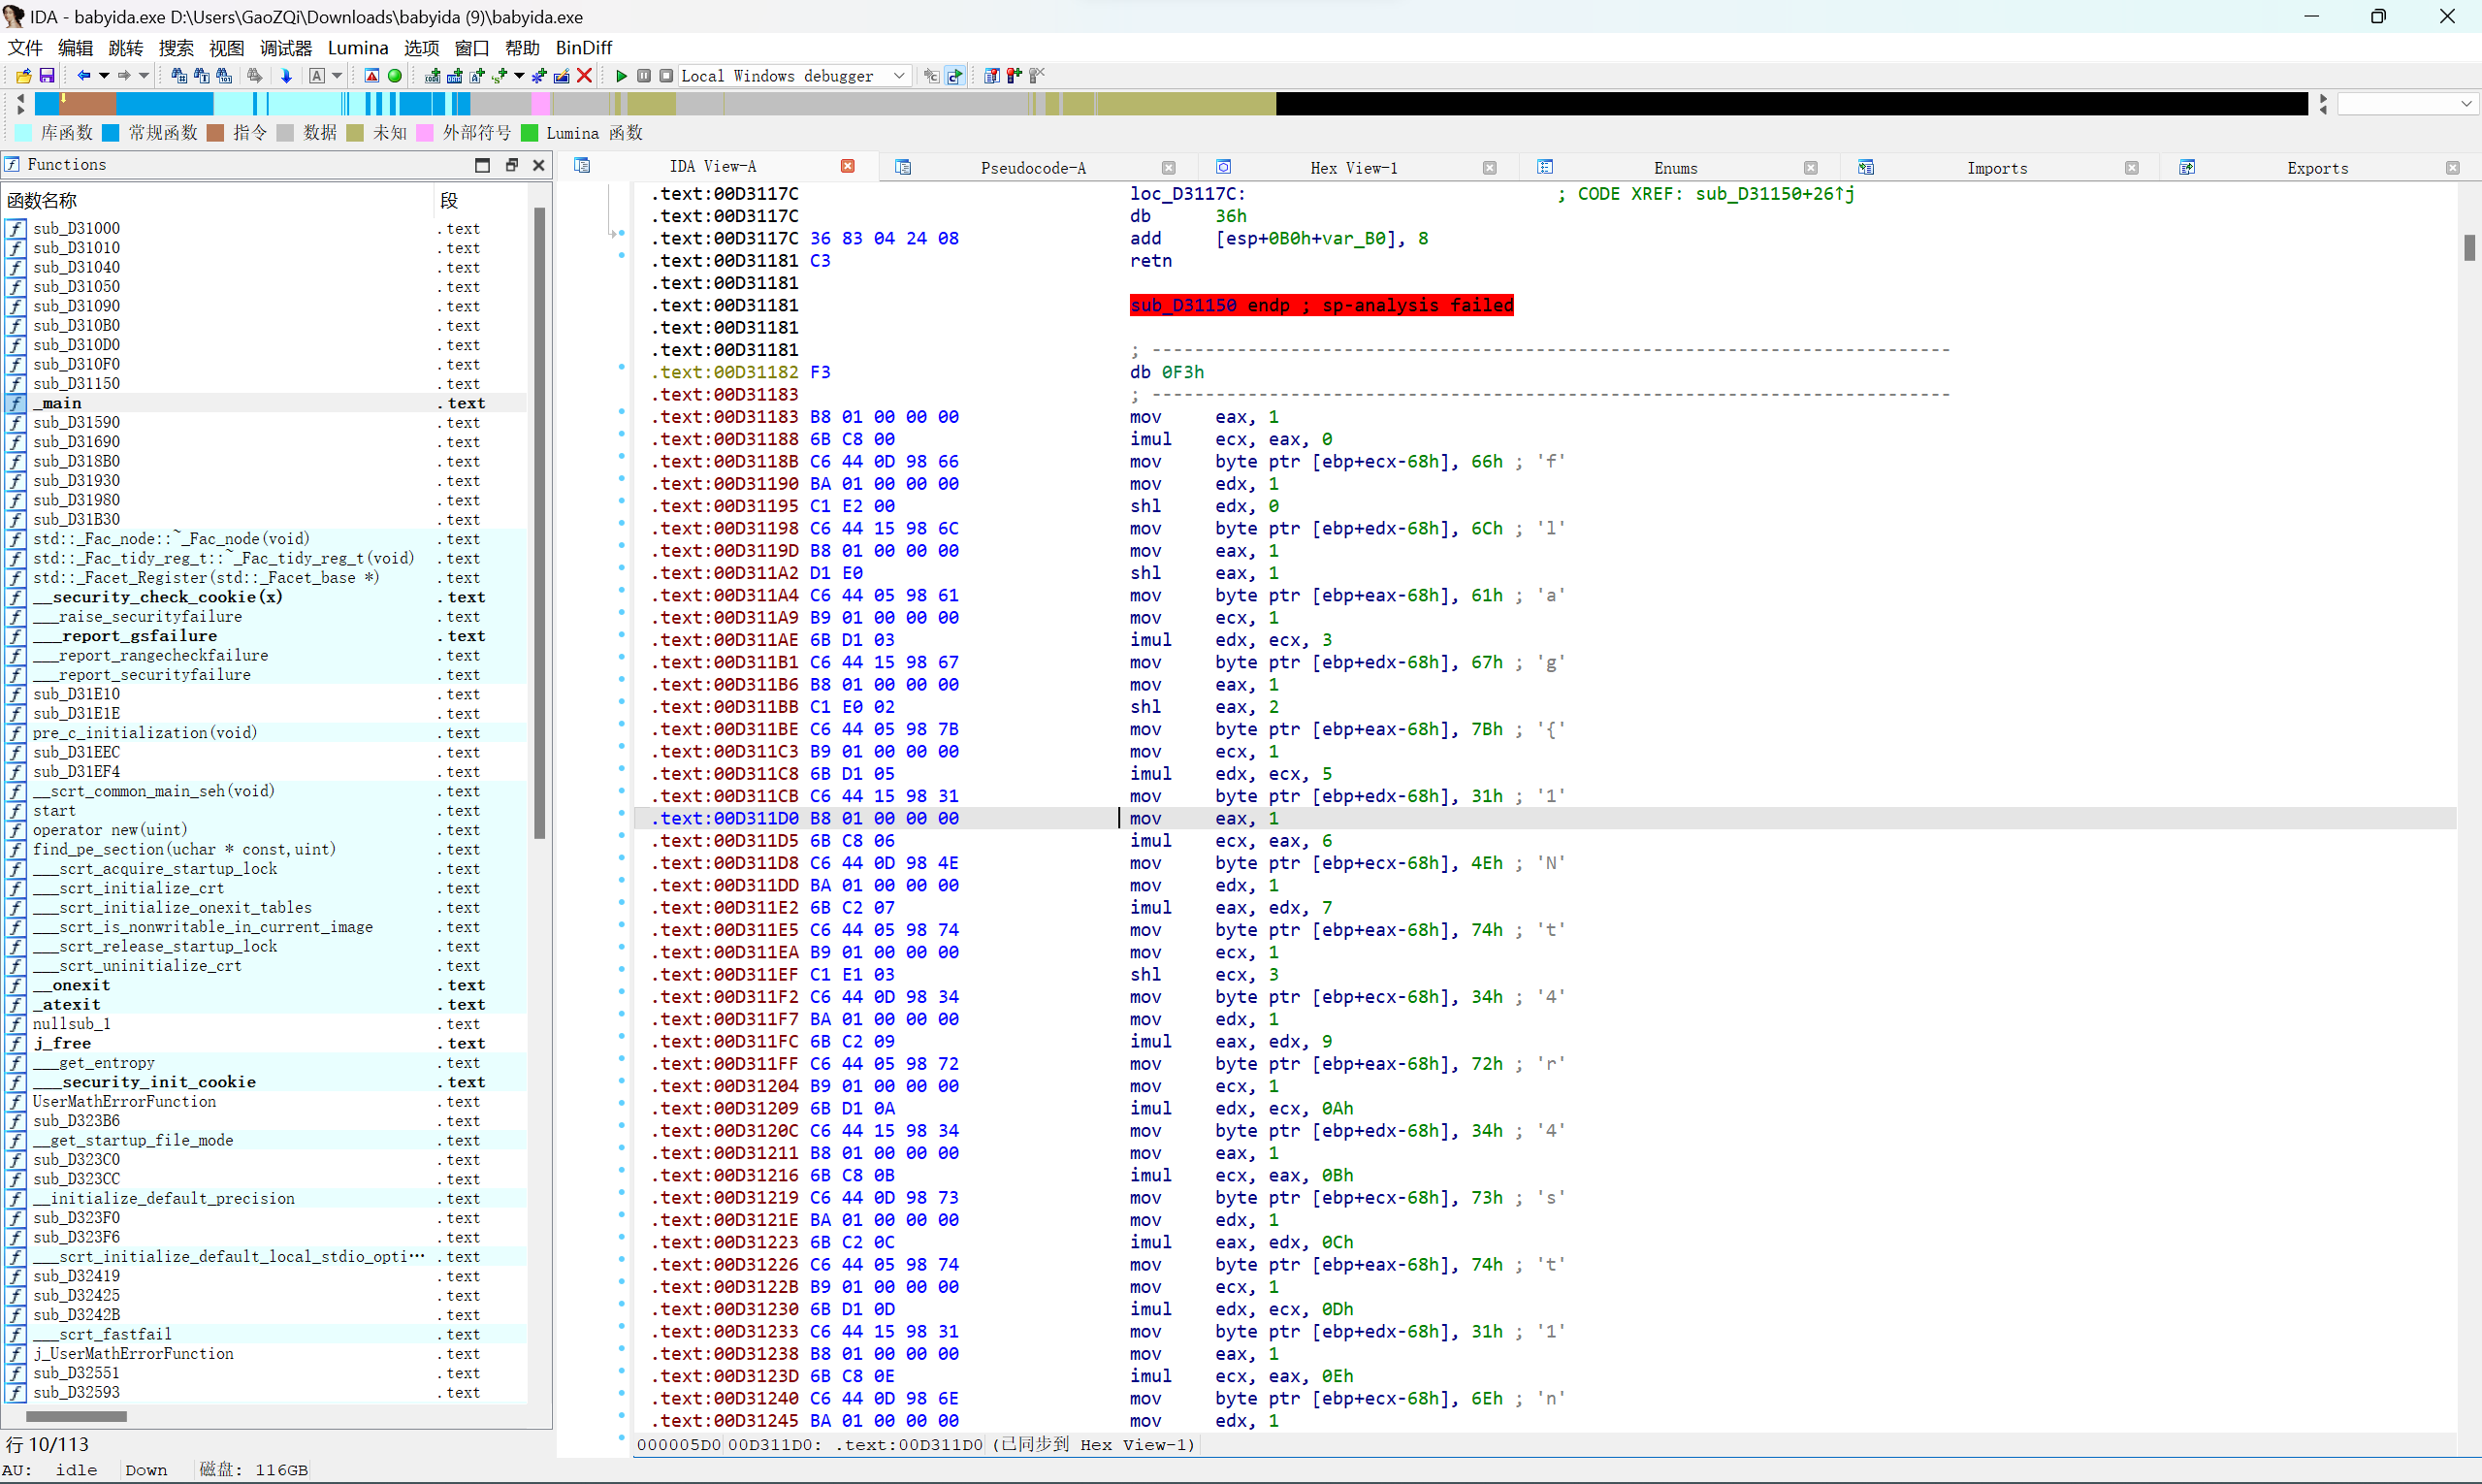Jump back with the blue left arrow
The width and height of the screenshot is (2482, 1484).
pos(84,76)
